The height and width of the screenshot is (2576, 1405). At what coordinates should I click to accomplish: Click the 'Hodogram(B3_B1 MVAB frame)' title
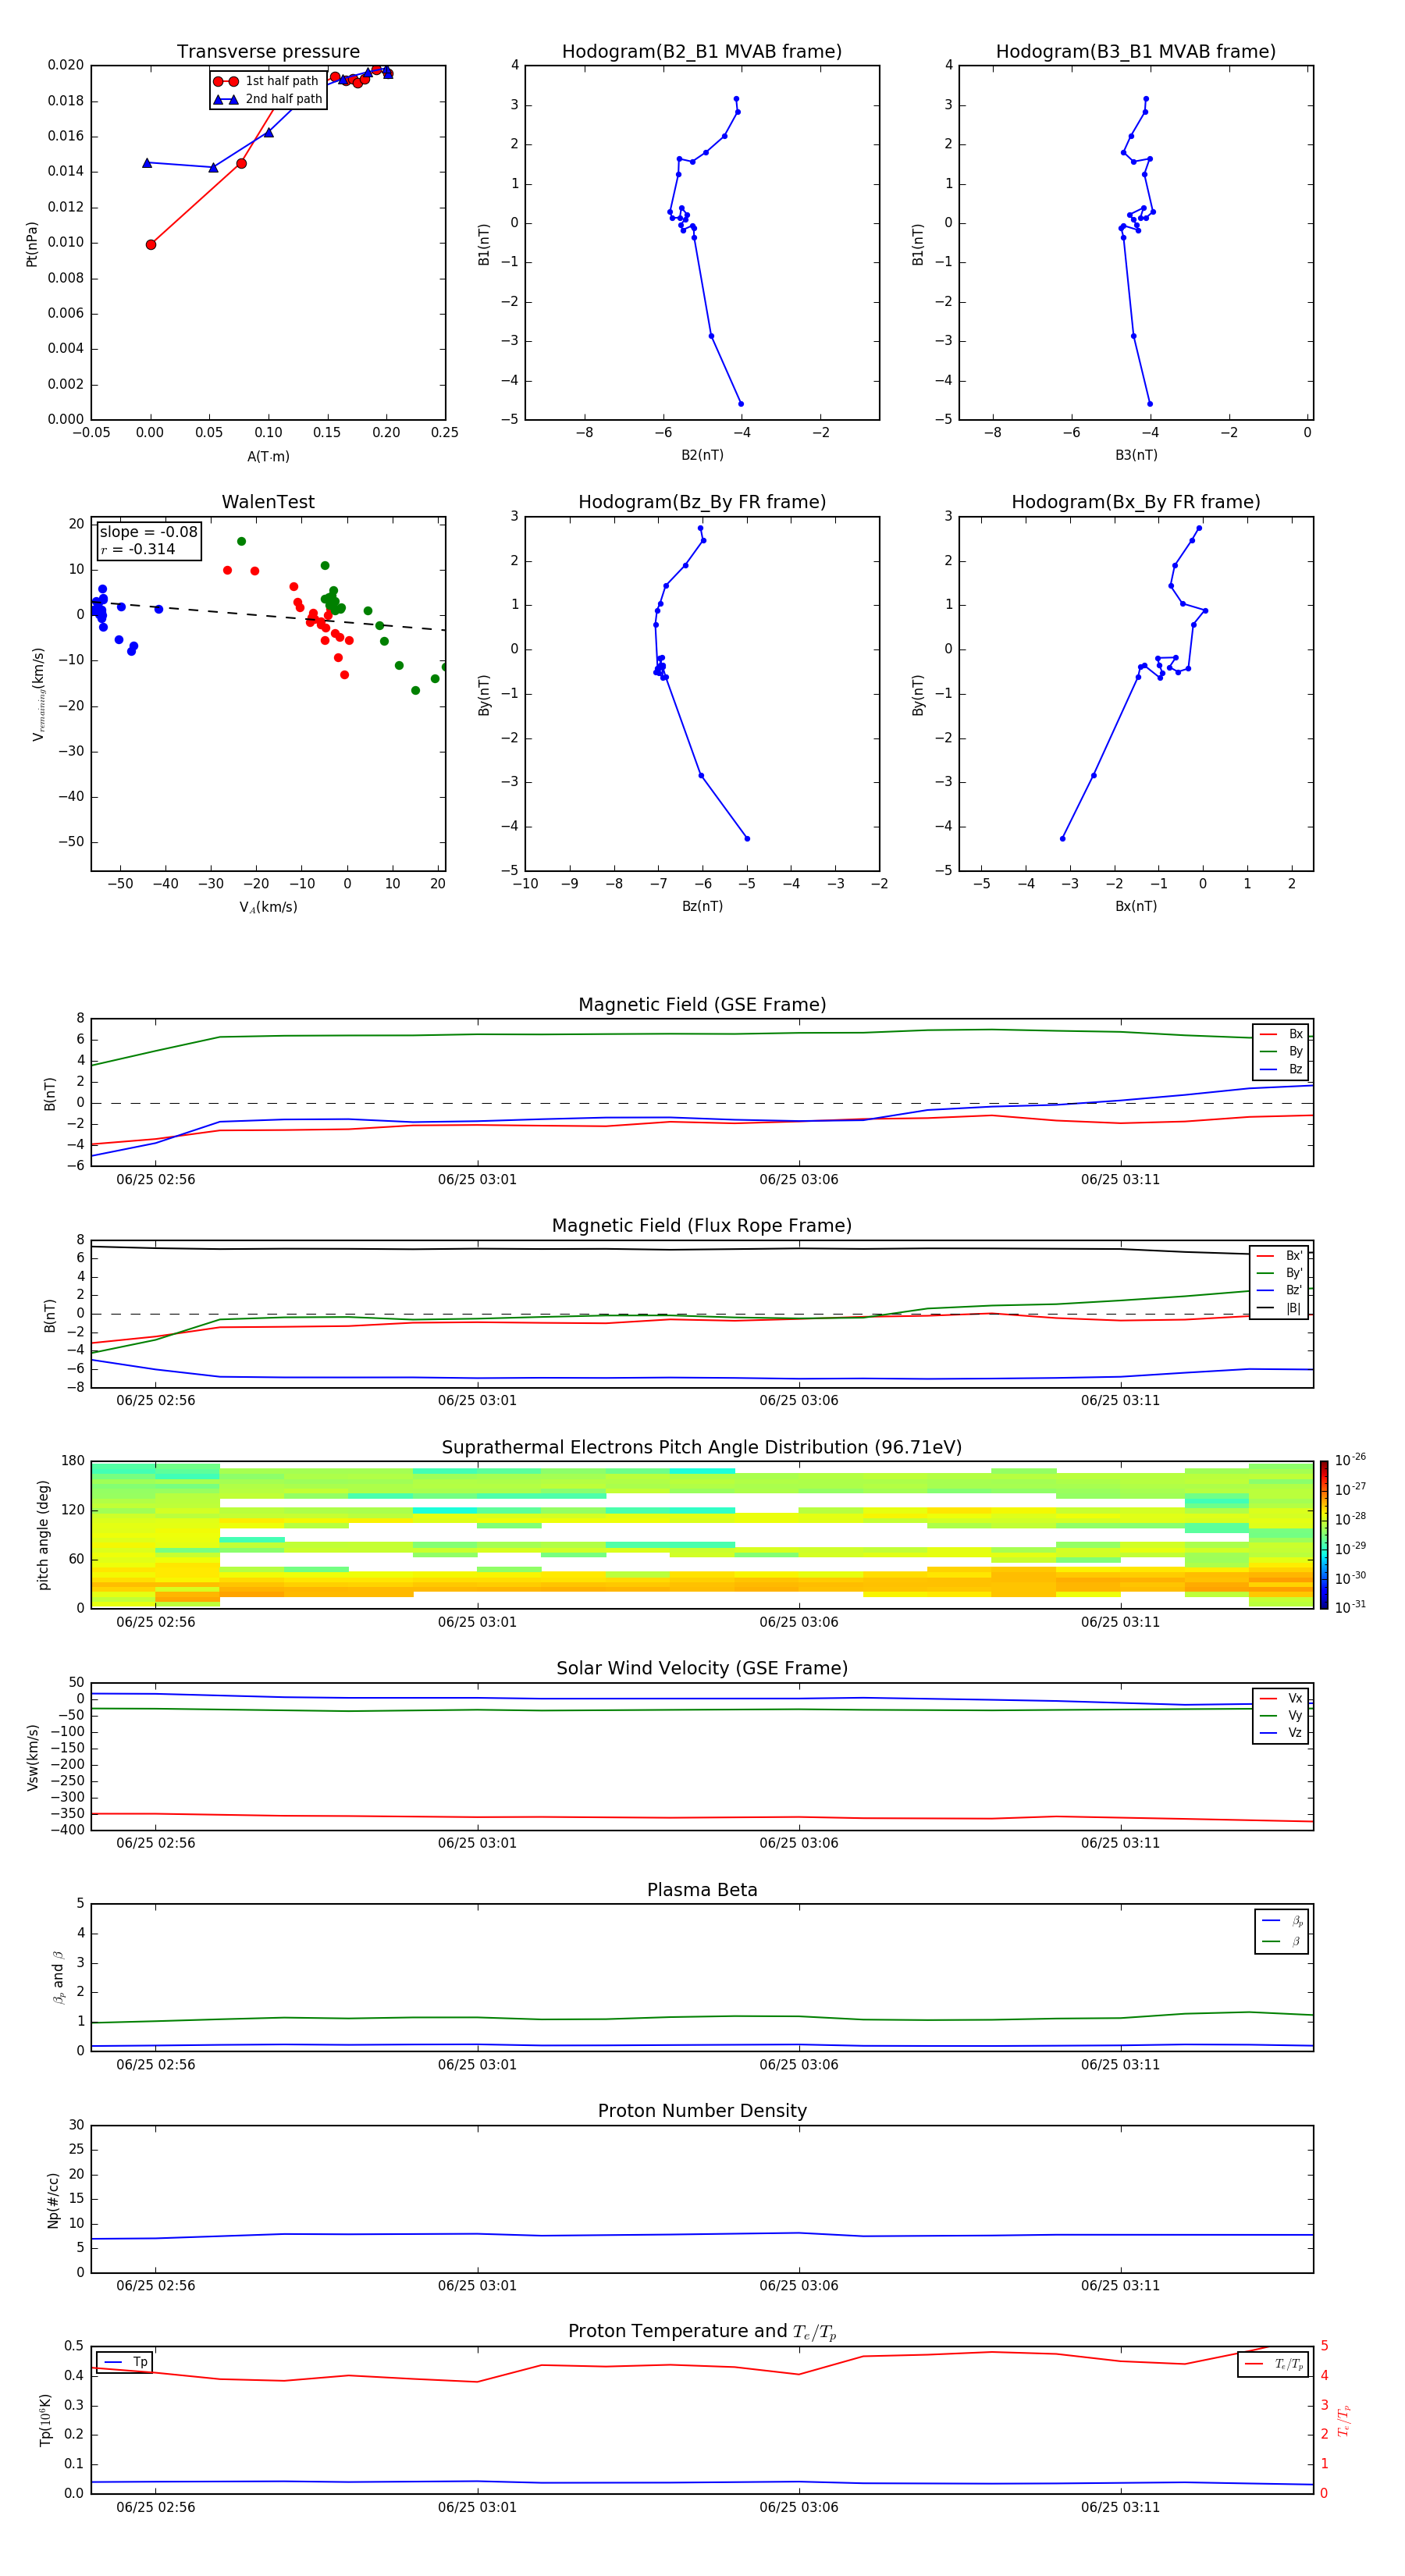coord(1136,51)
